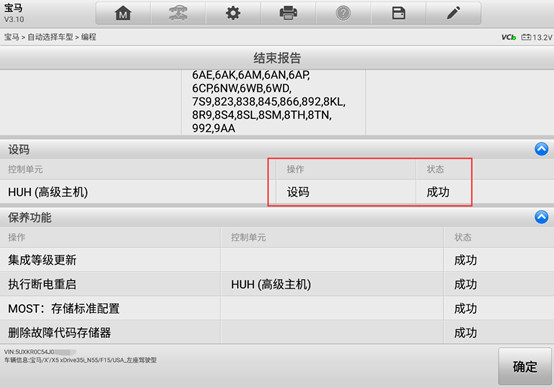Open the home (M) main menu icon
This screenshot has width=554, height=388.
pos(123,13)
